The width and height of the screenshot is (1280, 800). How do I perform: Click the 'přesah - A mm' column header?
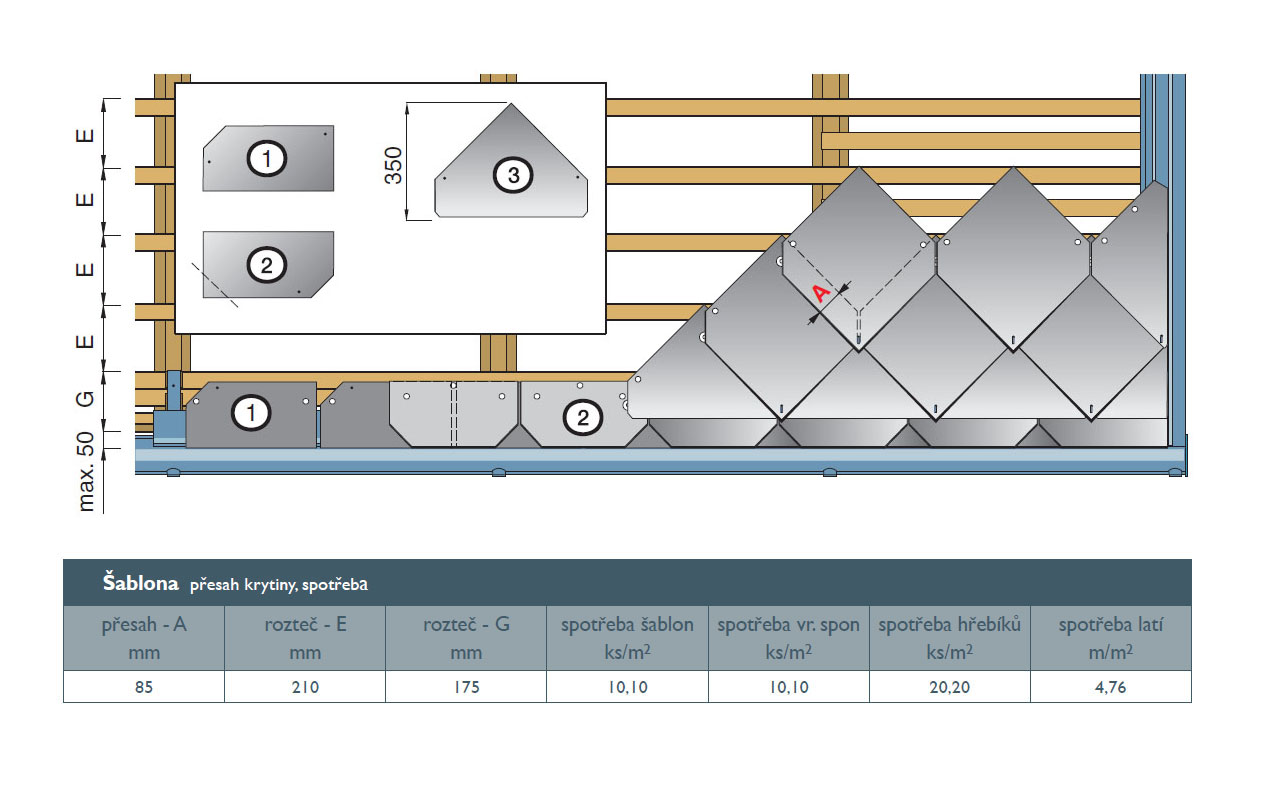pyautogui.click(x=144, y=638)
